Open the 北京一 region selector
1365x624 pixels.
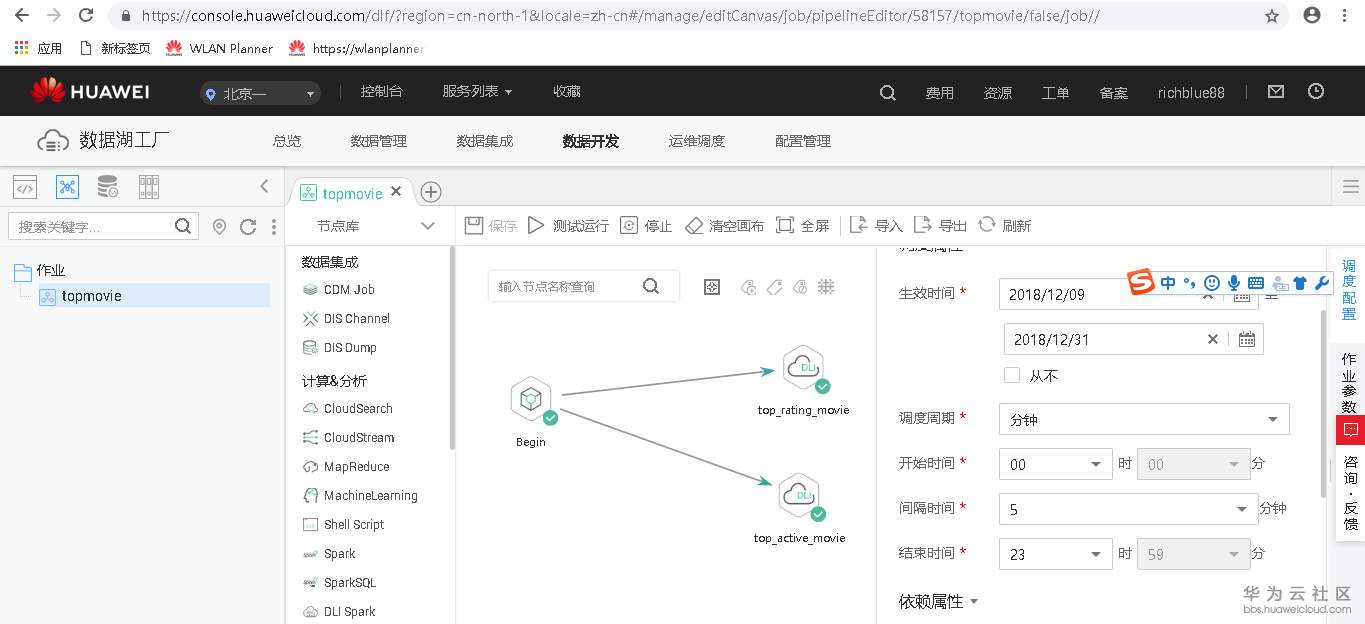[x=260, y=93]
